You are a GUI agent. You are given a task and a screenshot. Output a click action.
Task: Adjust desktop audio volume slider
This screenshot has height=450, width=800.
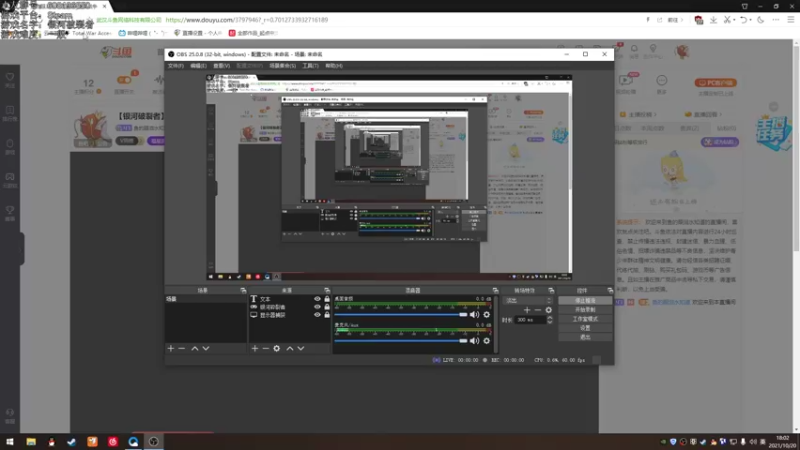401,315
